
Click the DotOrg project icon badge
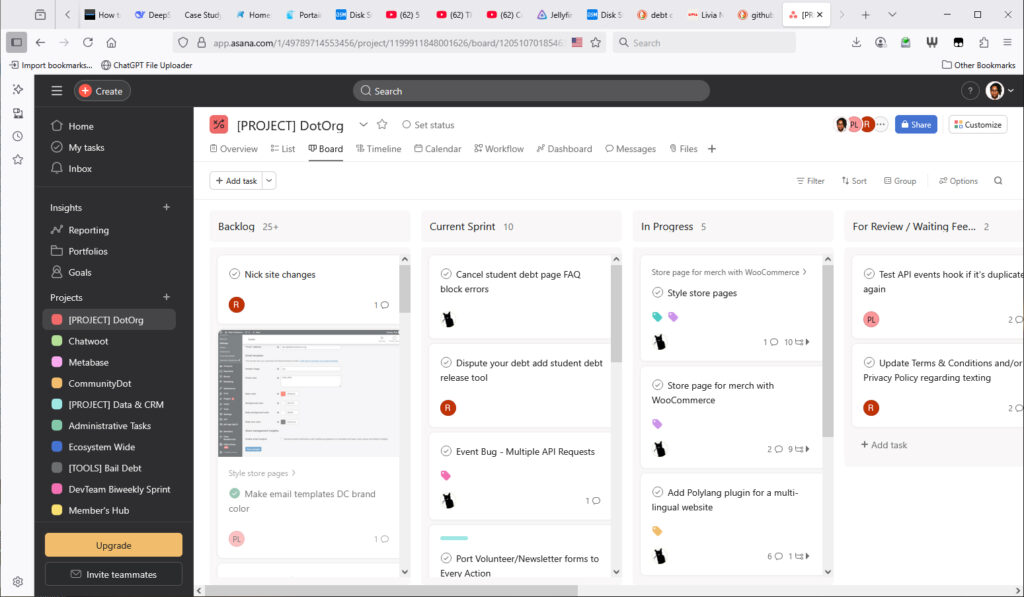[219, 124]
